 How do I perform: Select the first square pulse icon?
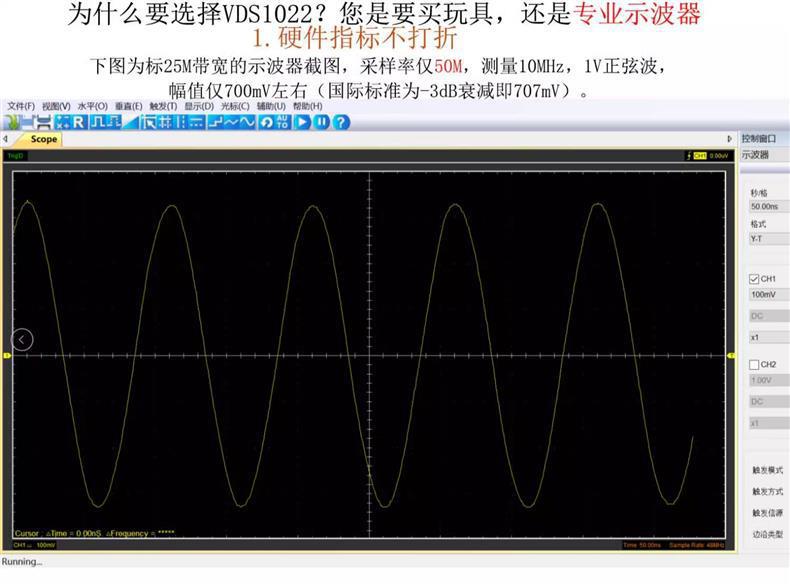tap(97, 122)
